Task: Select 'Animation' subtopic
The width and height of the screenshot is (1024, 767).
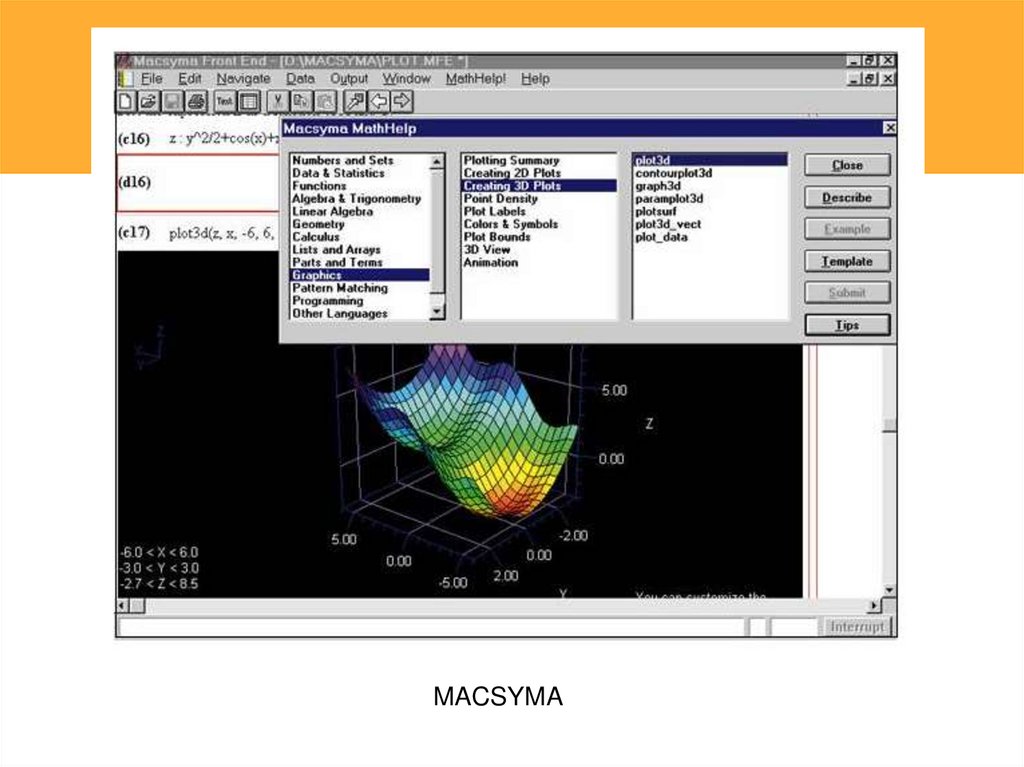Action: [x=490, y=262]
